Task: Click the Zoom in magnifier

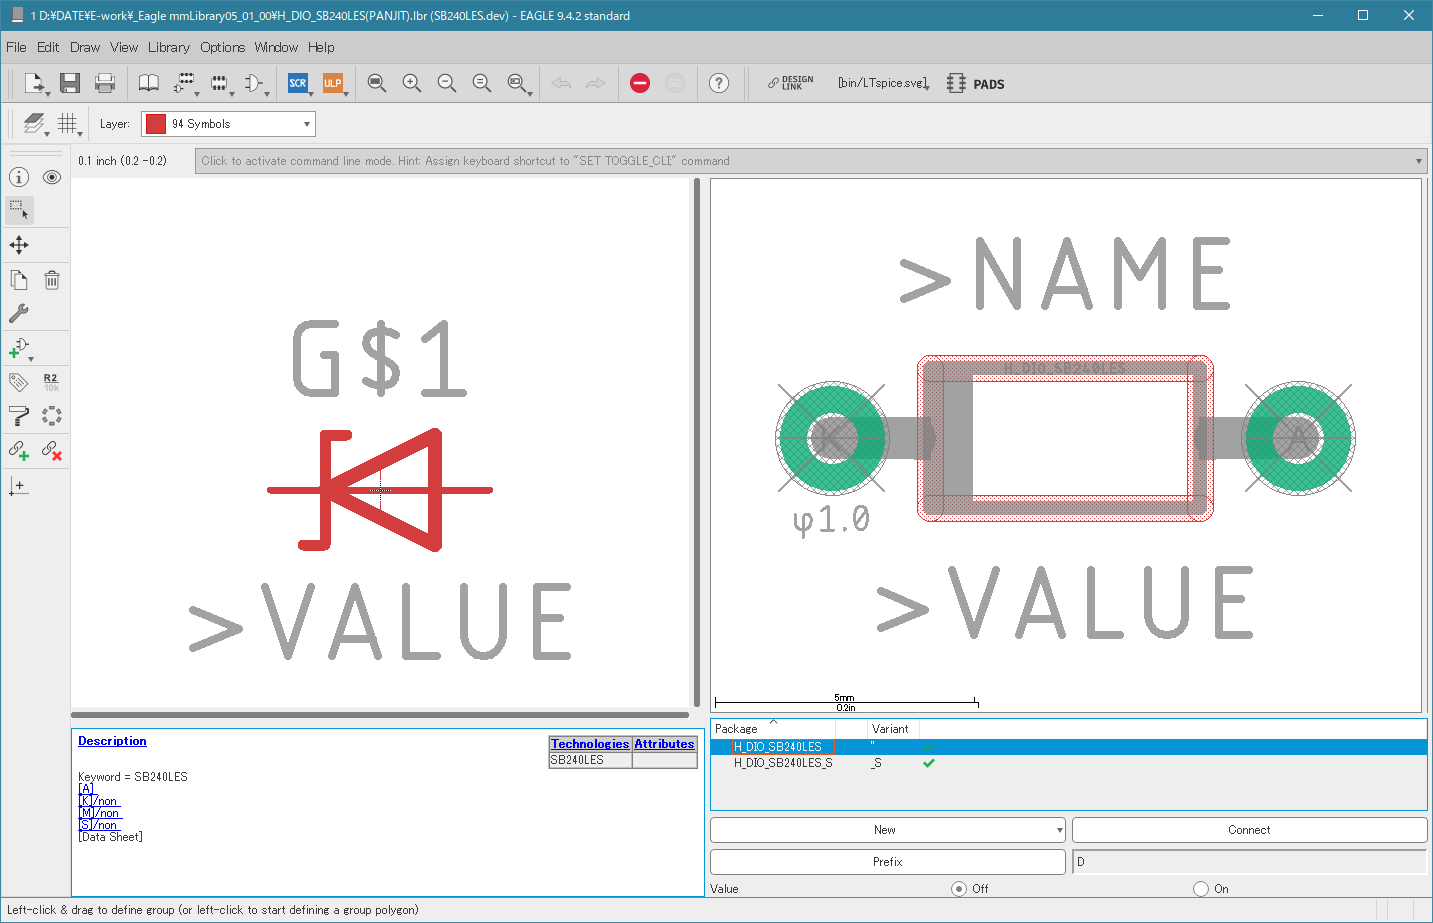Action: [411, 83]
